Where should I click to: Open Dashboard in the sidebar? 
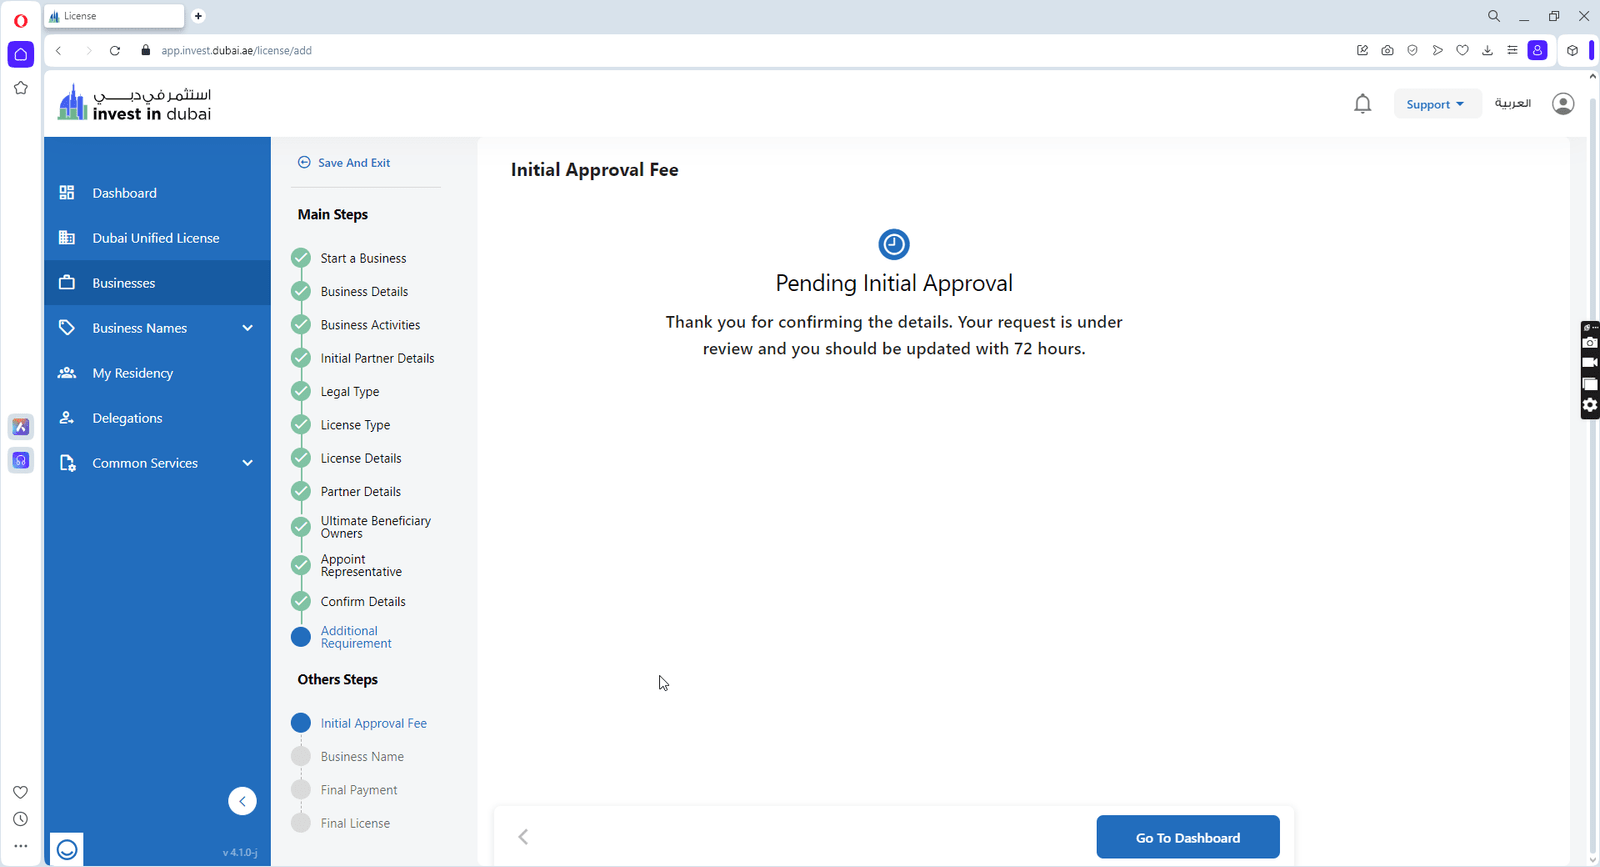157,193
